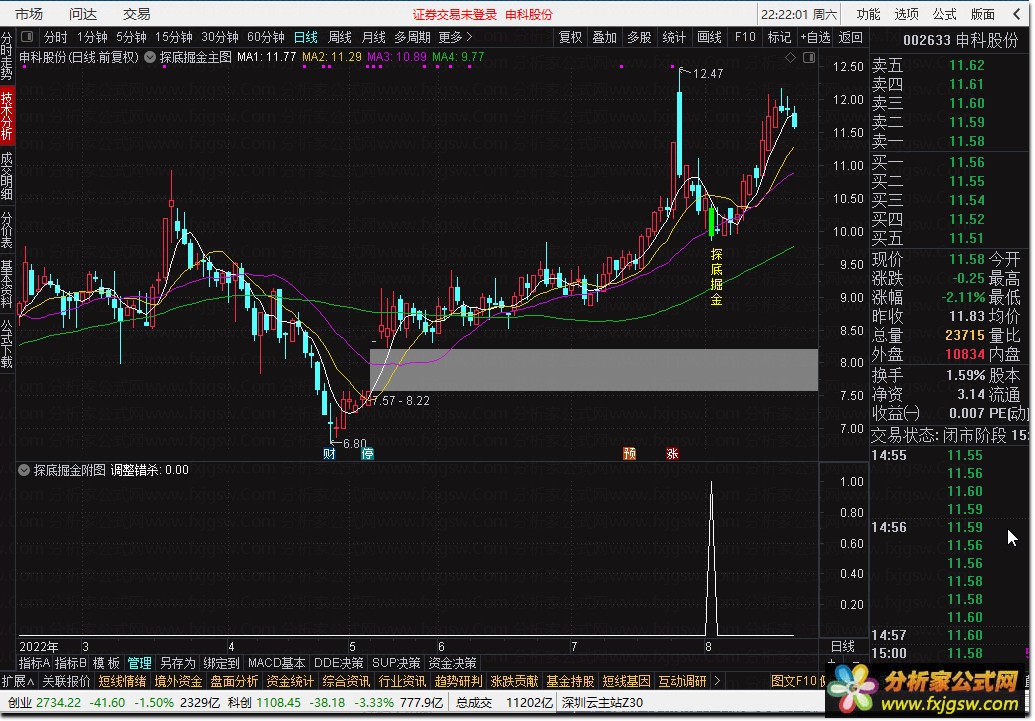Select the 15分钟 period
The height and width of the screenshot is (721, 1035).
point(174,37)
